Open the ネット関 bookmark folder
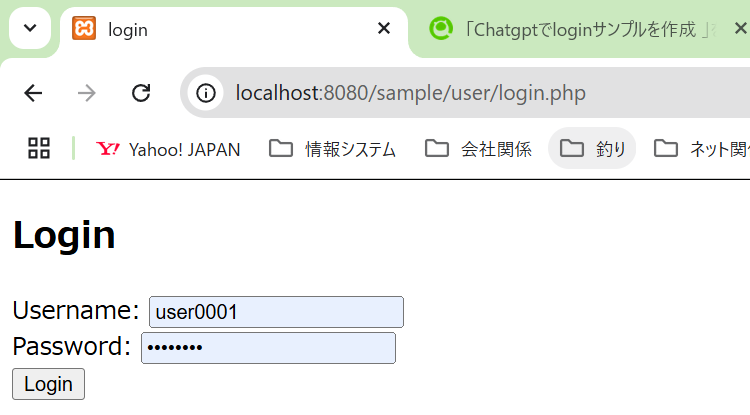This screenshot has height=415, width=750. click(x=701, y=149)
